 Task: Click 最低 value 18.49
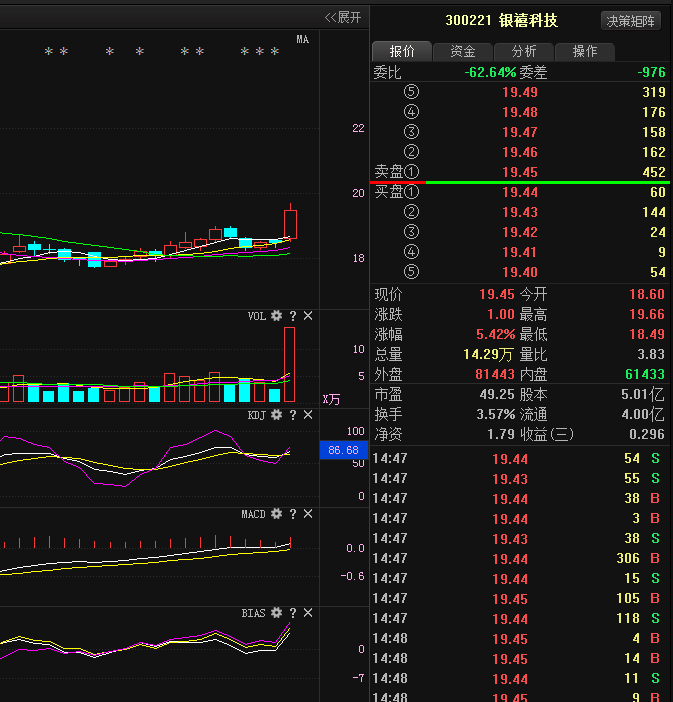click(647, 334)
